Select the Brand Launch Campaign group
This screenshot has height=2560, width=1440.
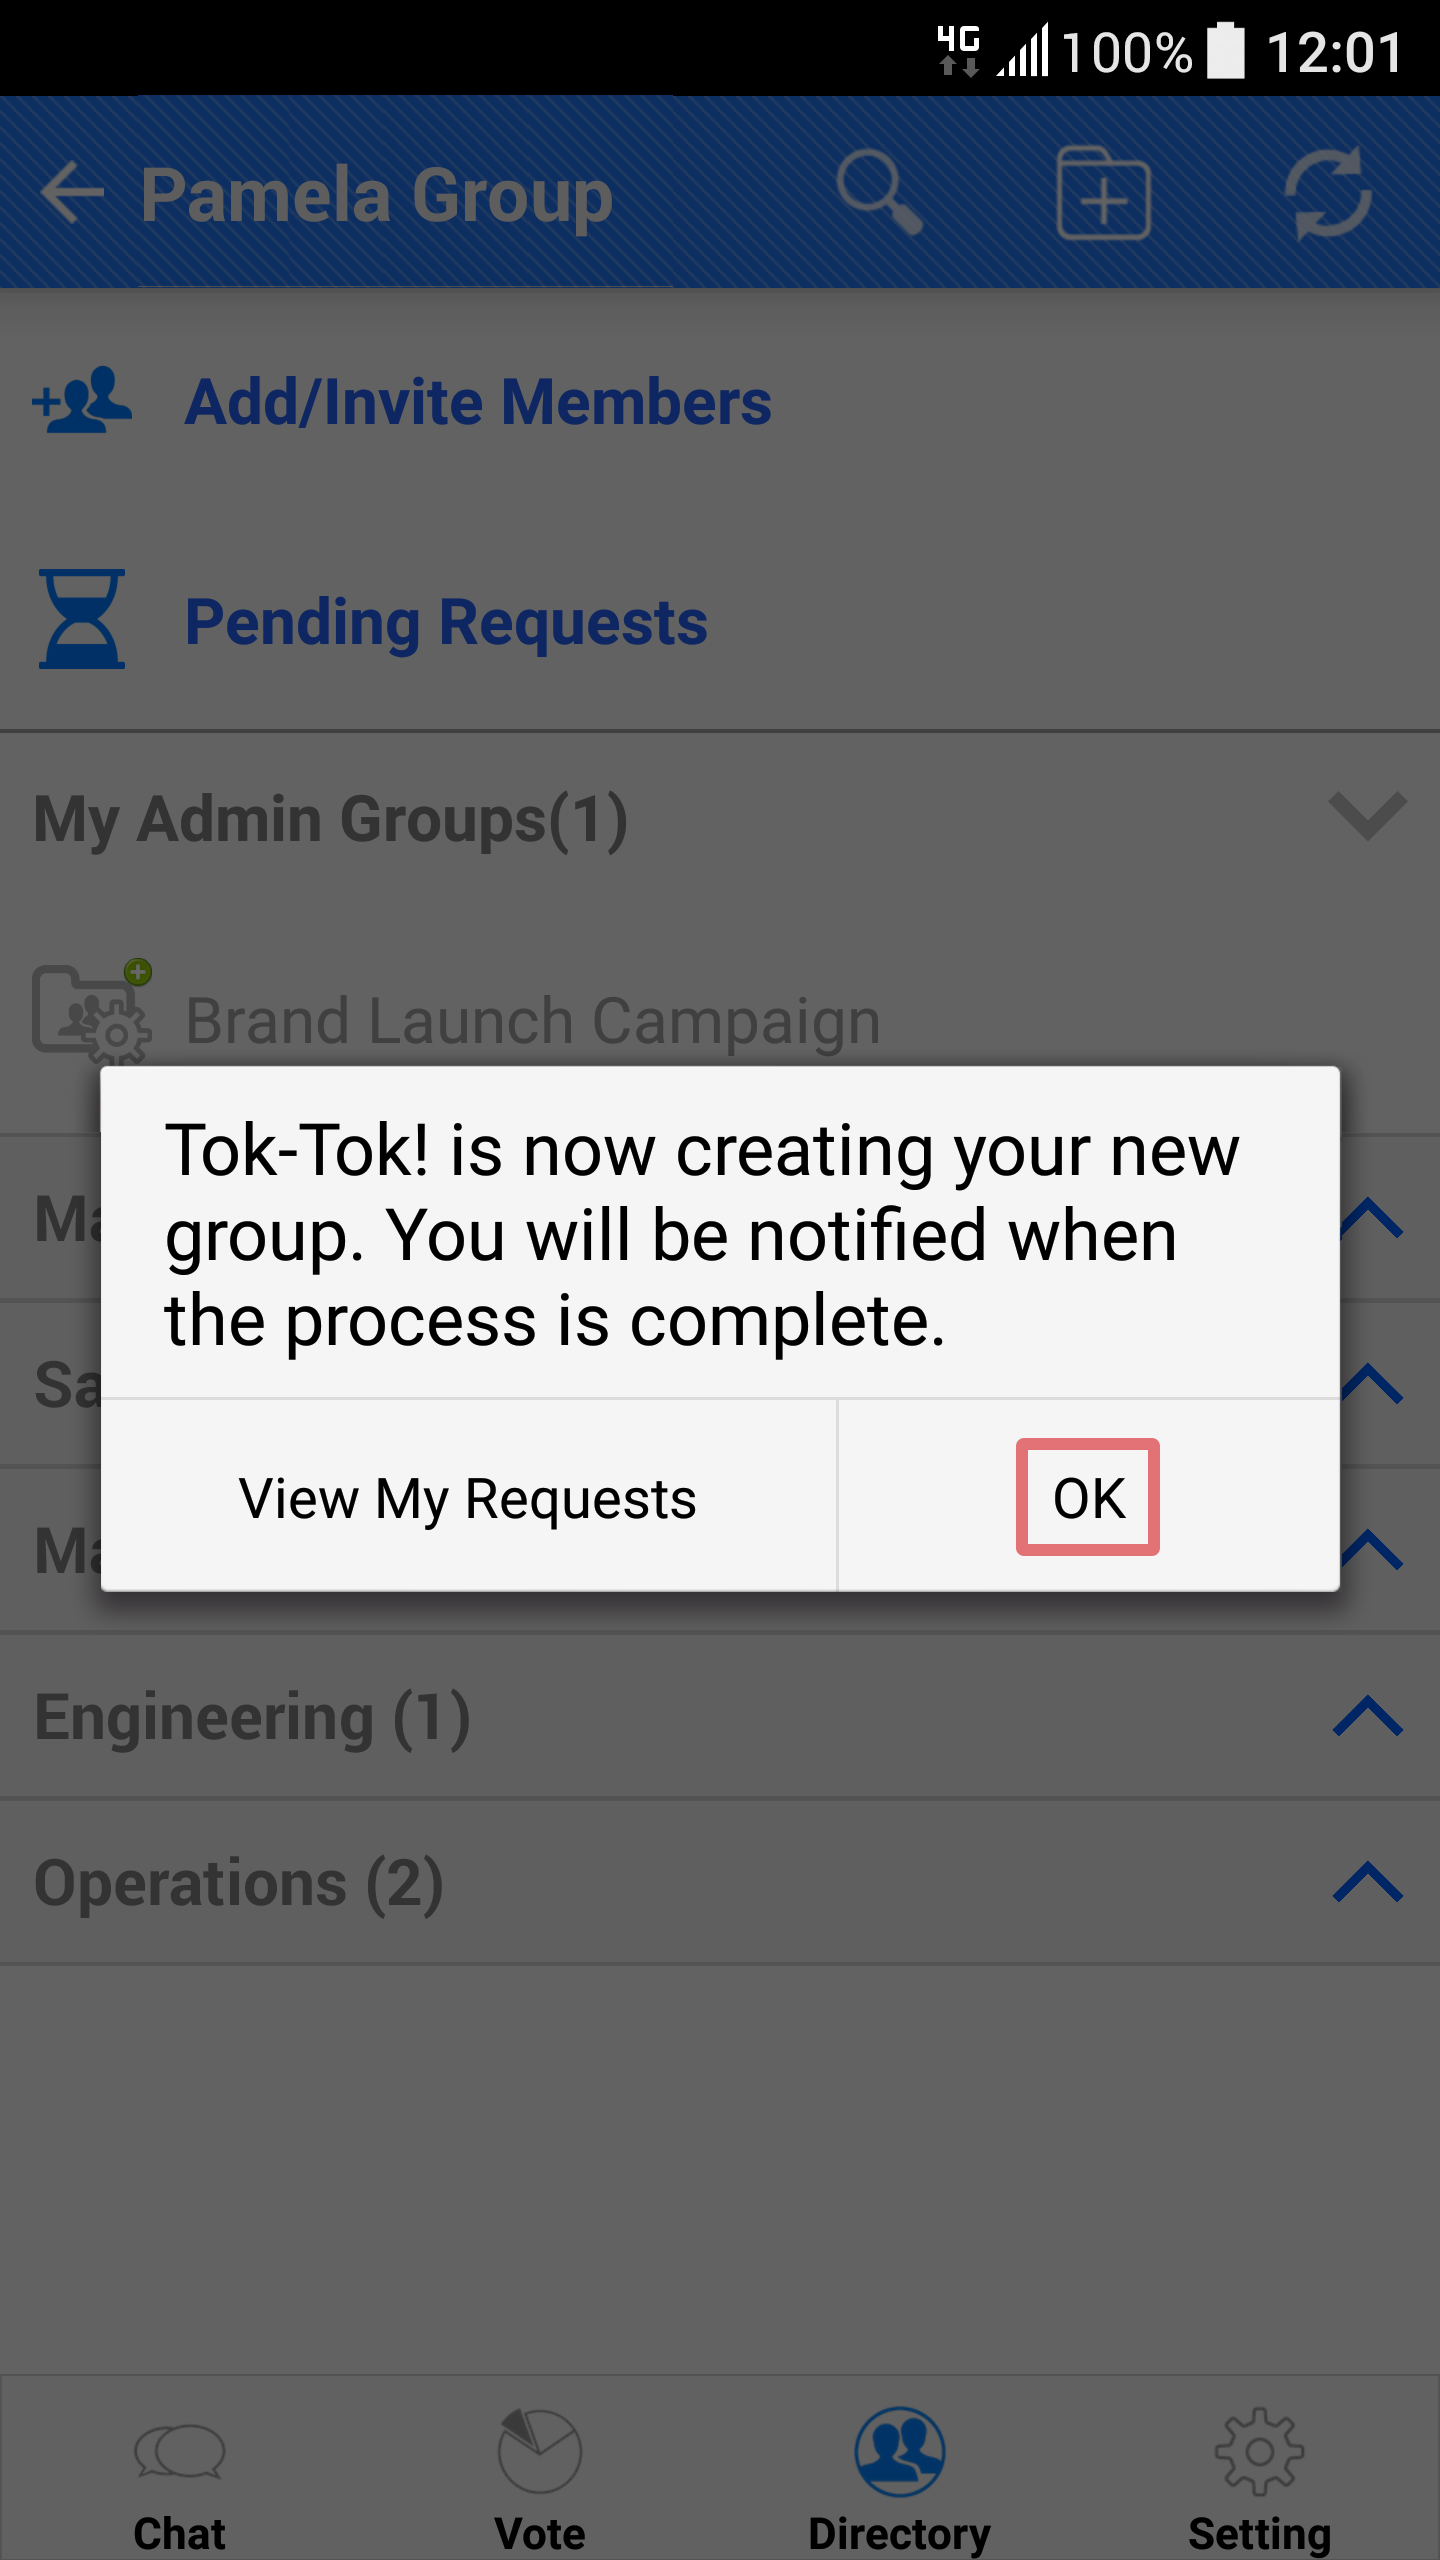point(533,1021)
